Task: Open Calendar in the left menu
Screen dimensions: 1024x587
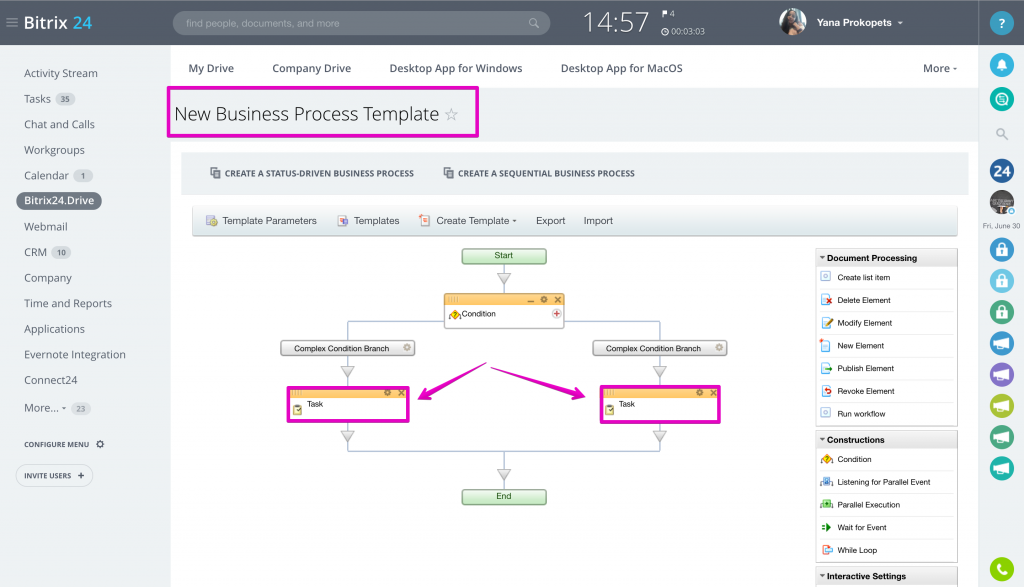Action: [46, 175]
